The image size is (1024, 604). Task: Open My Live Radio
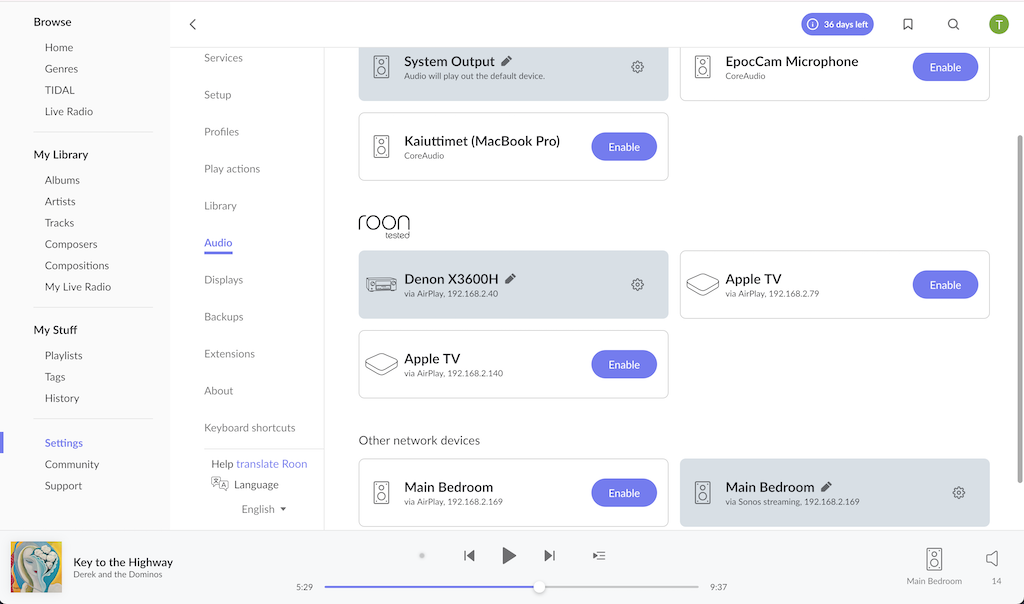pos(78,287)
